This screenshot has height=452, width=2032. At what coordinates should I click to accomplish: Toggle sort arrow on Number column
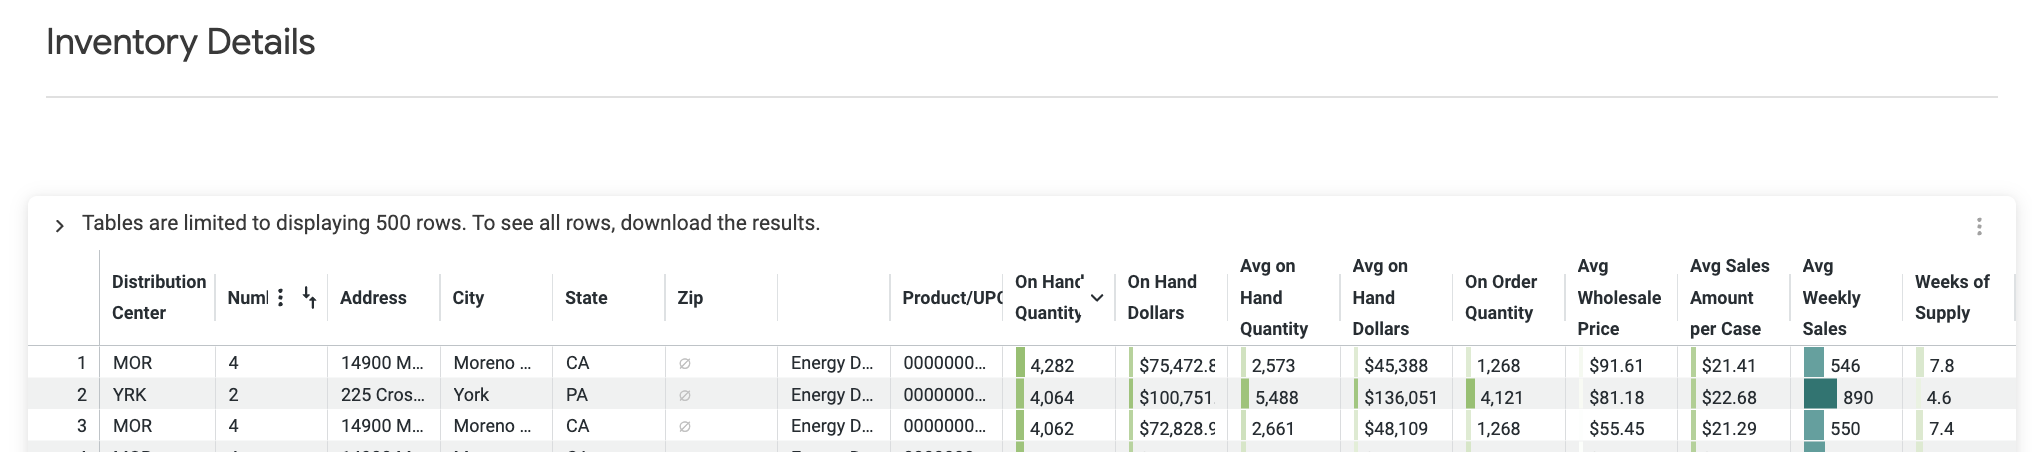click(x=309, y=297)
